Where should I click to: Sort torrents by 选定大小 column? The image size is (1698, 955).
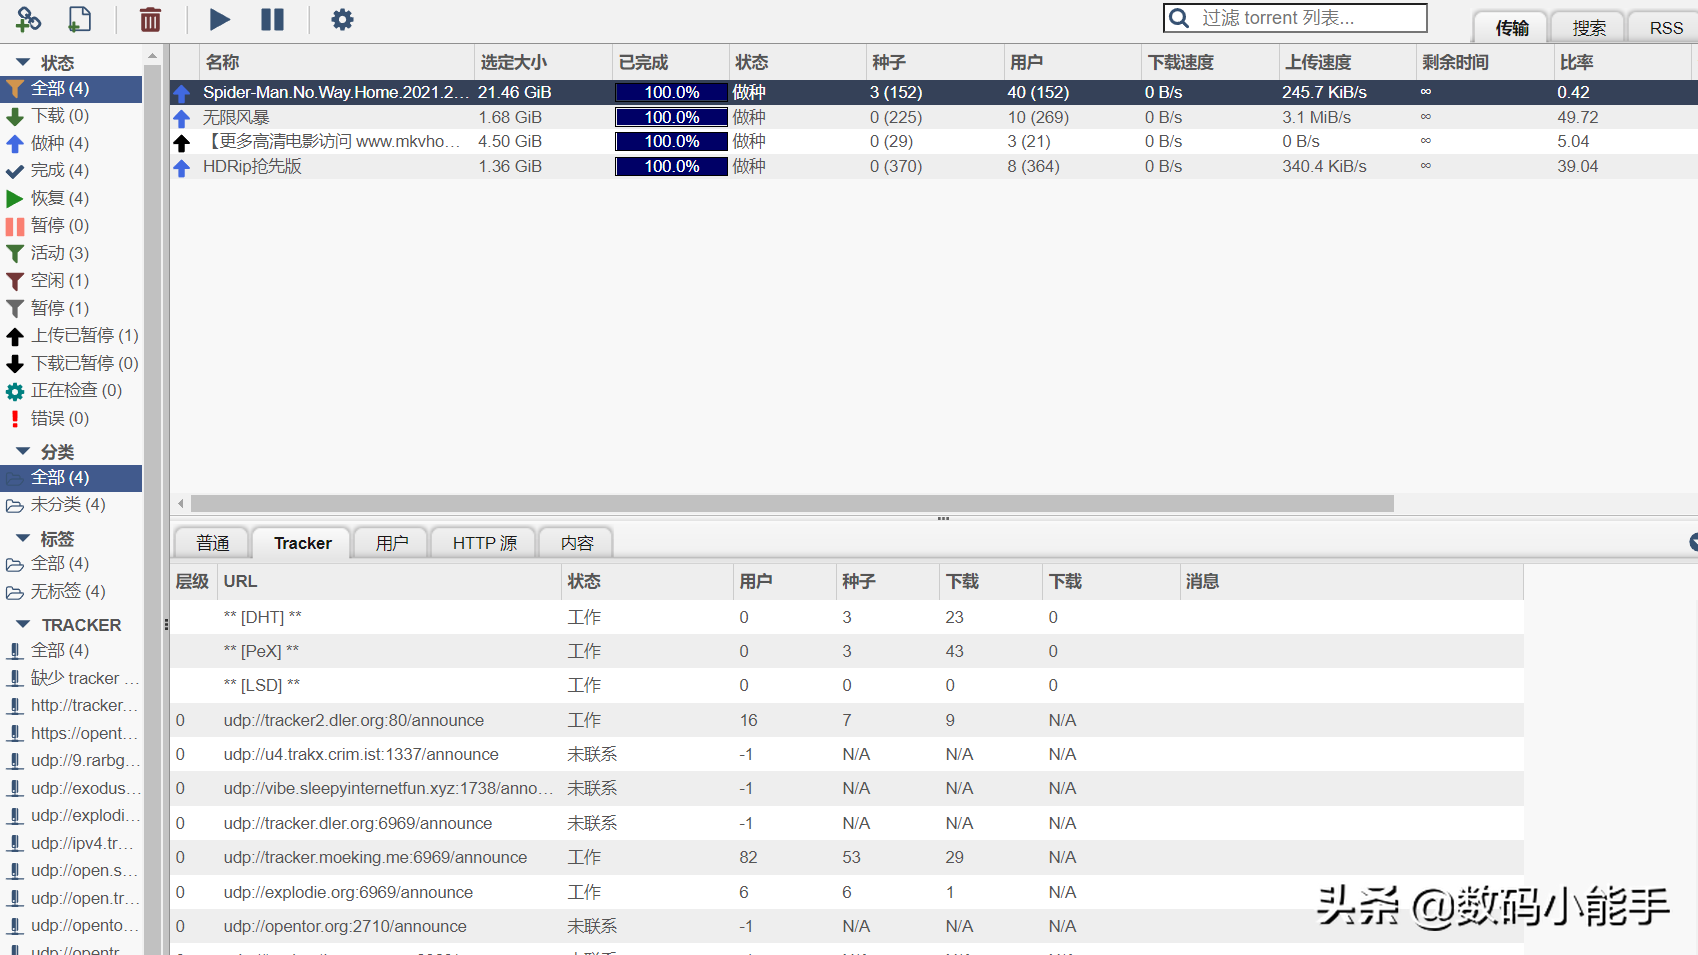(x=542, y=62)
